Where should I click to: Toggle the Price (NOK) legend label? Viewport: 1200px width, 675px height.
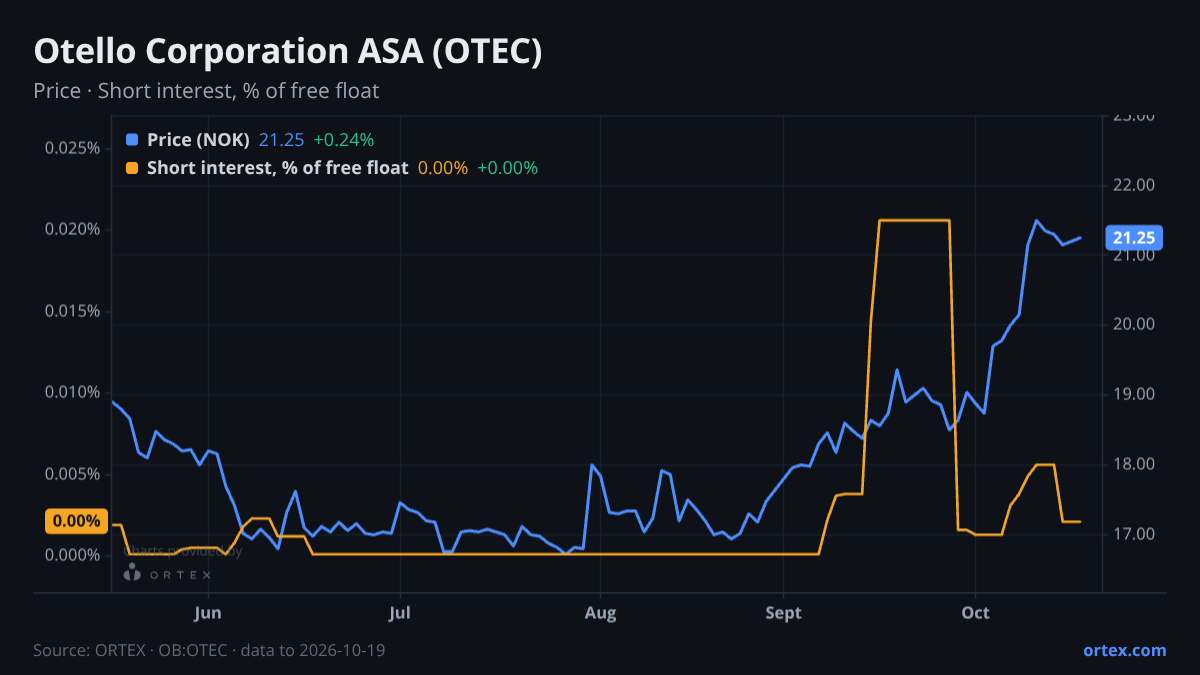coord(198,140)
